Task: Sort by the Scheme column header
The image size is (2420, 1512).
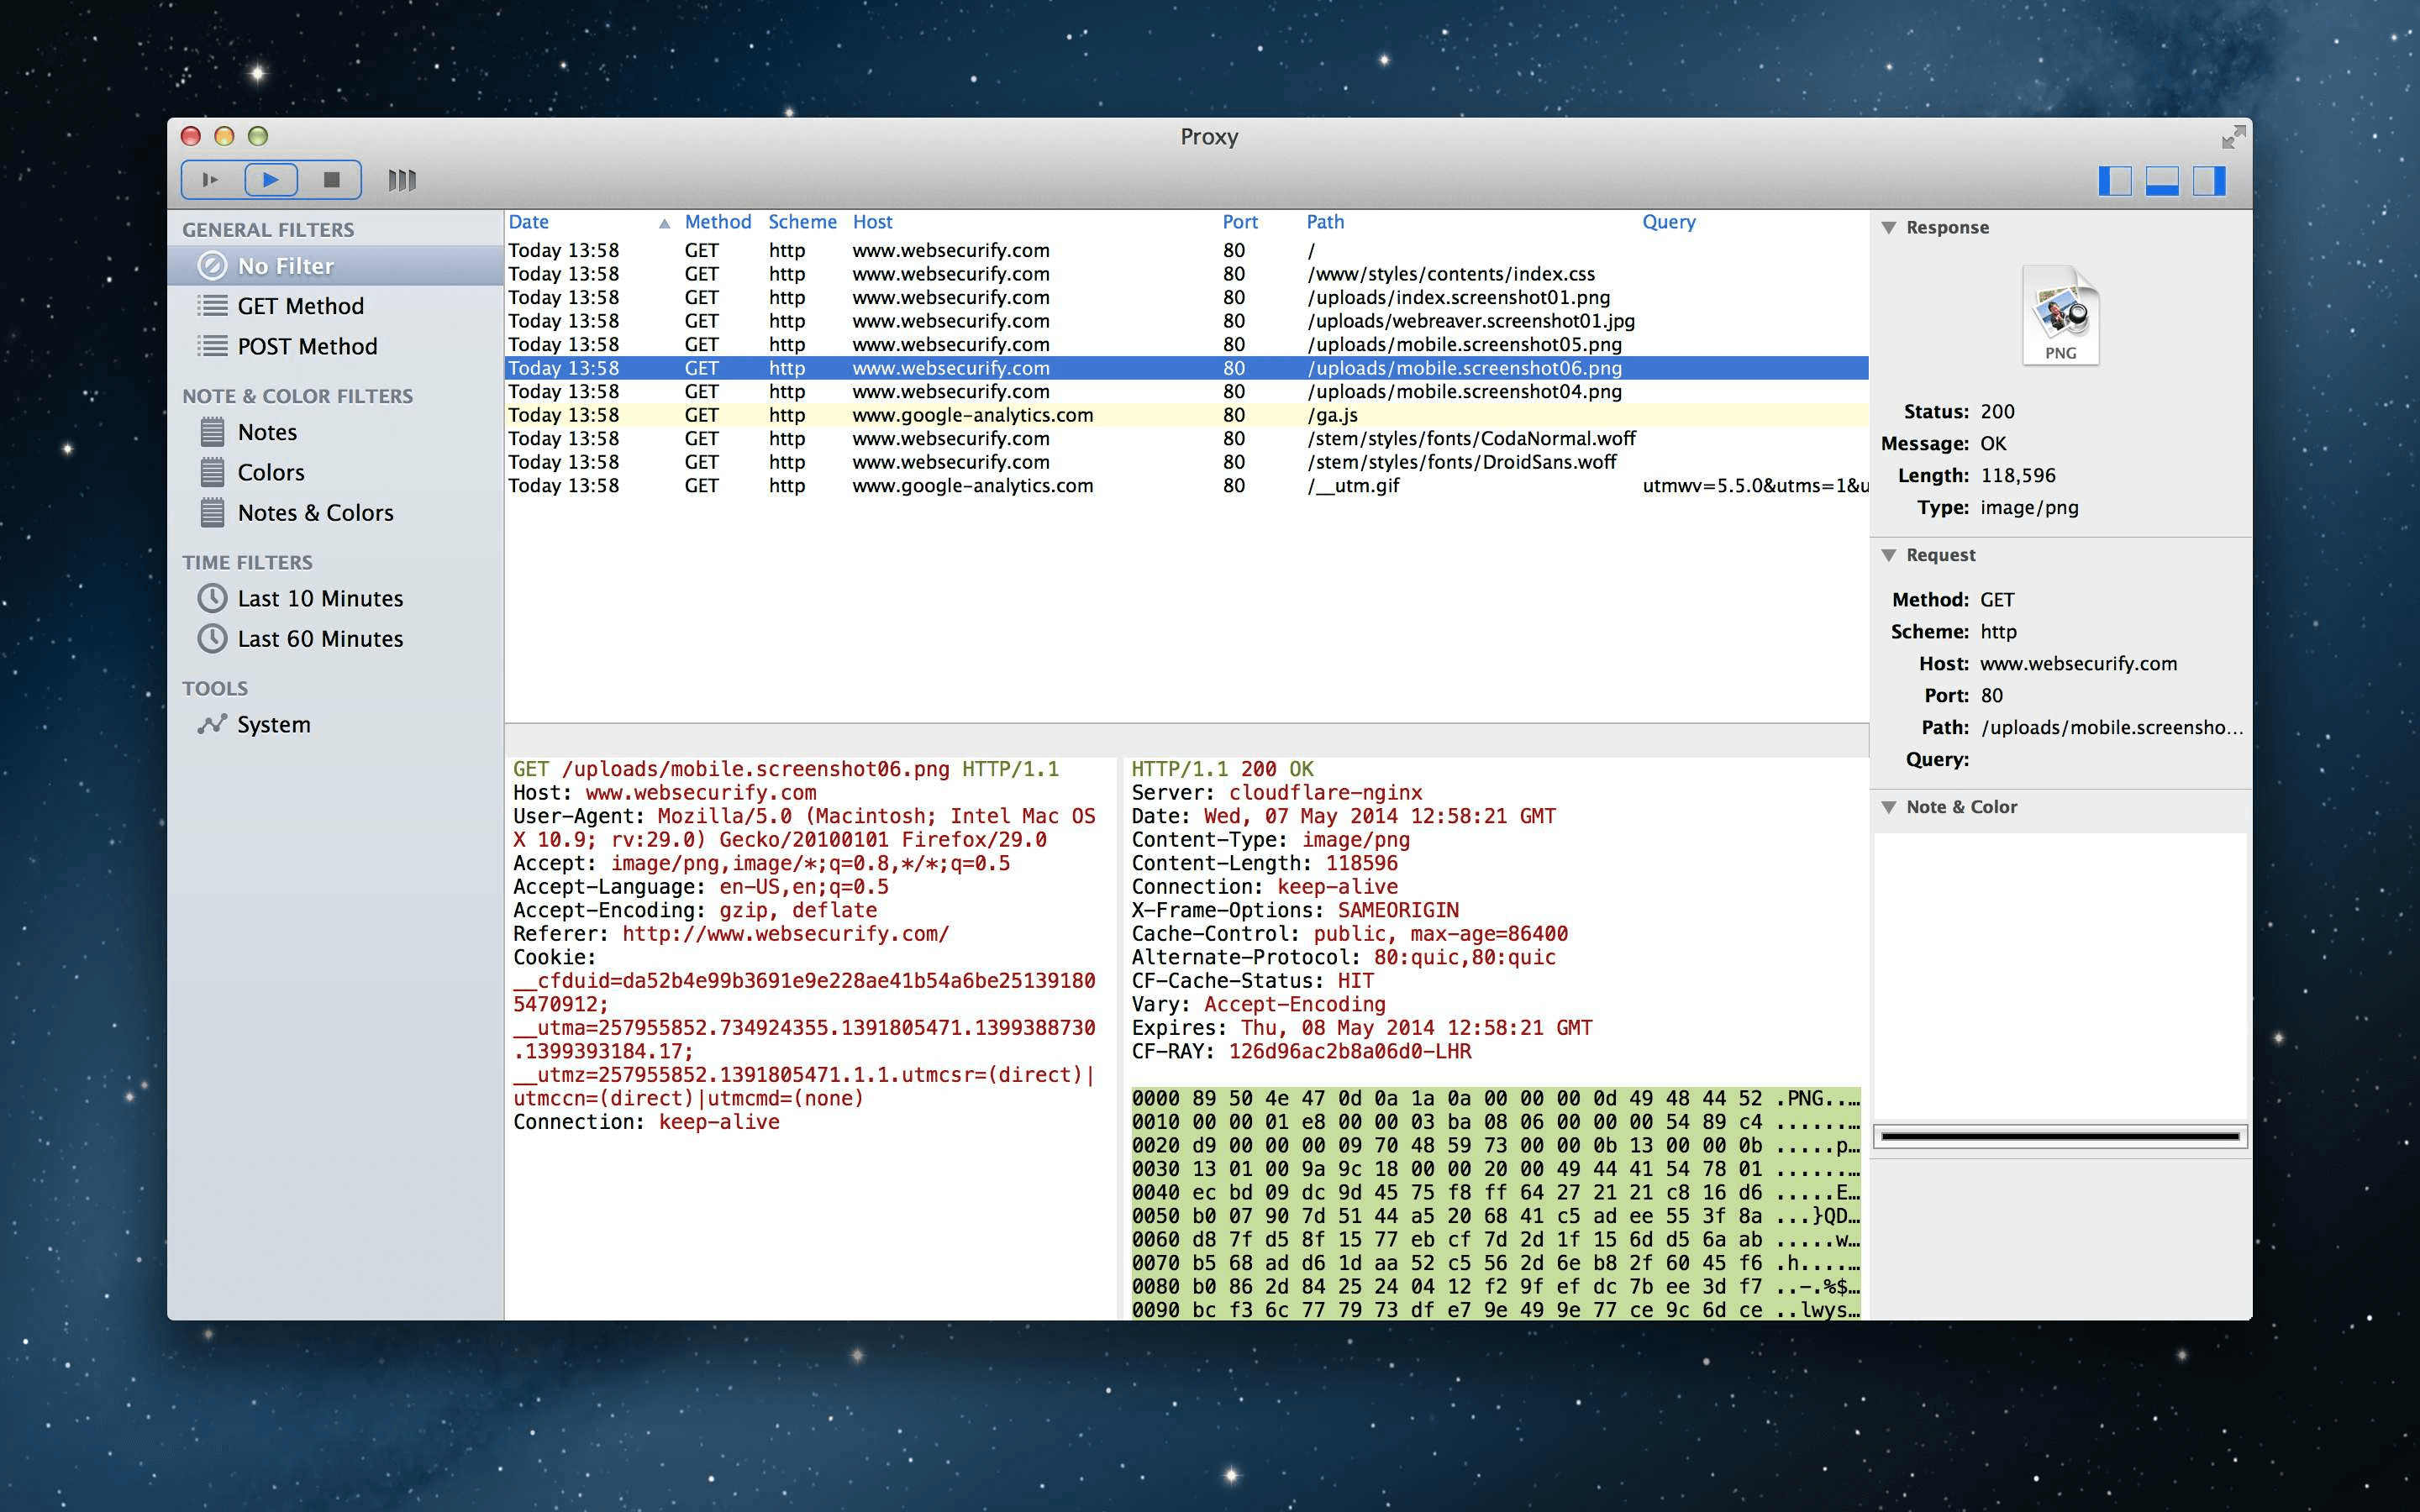Action: pyautogui.click(x=802, y=222)
